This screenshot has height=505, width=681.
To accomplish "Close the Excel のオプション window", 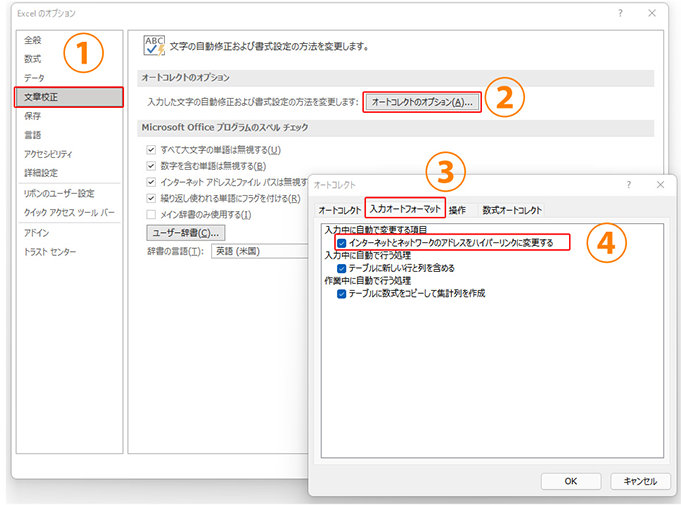I will [652, 13].
